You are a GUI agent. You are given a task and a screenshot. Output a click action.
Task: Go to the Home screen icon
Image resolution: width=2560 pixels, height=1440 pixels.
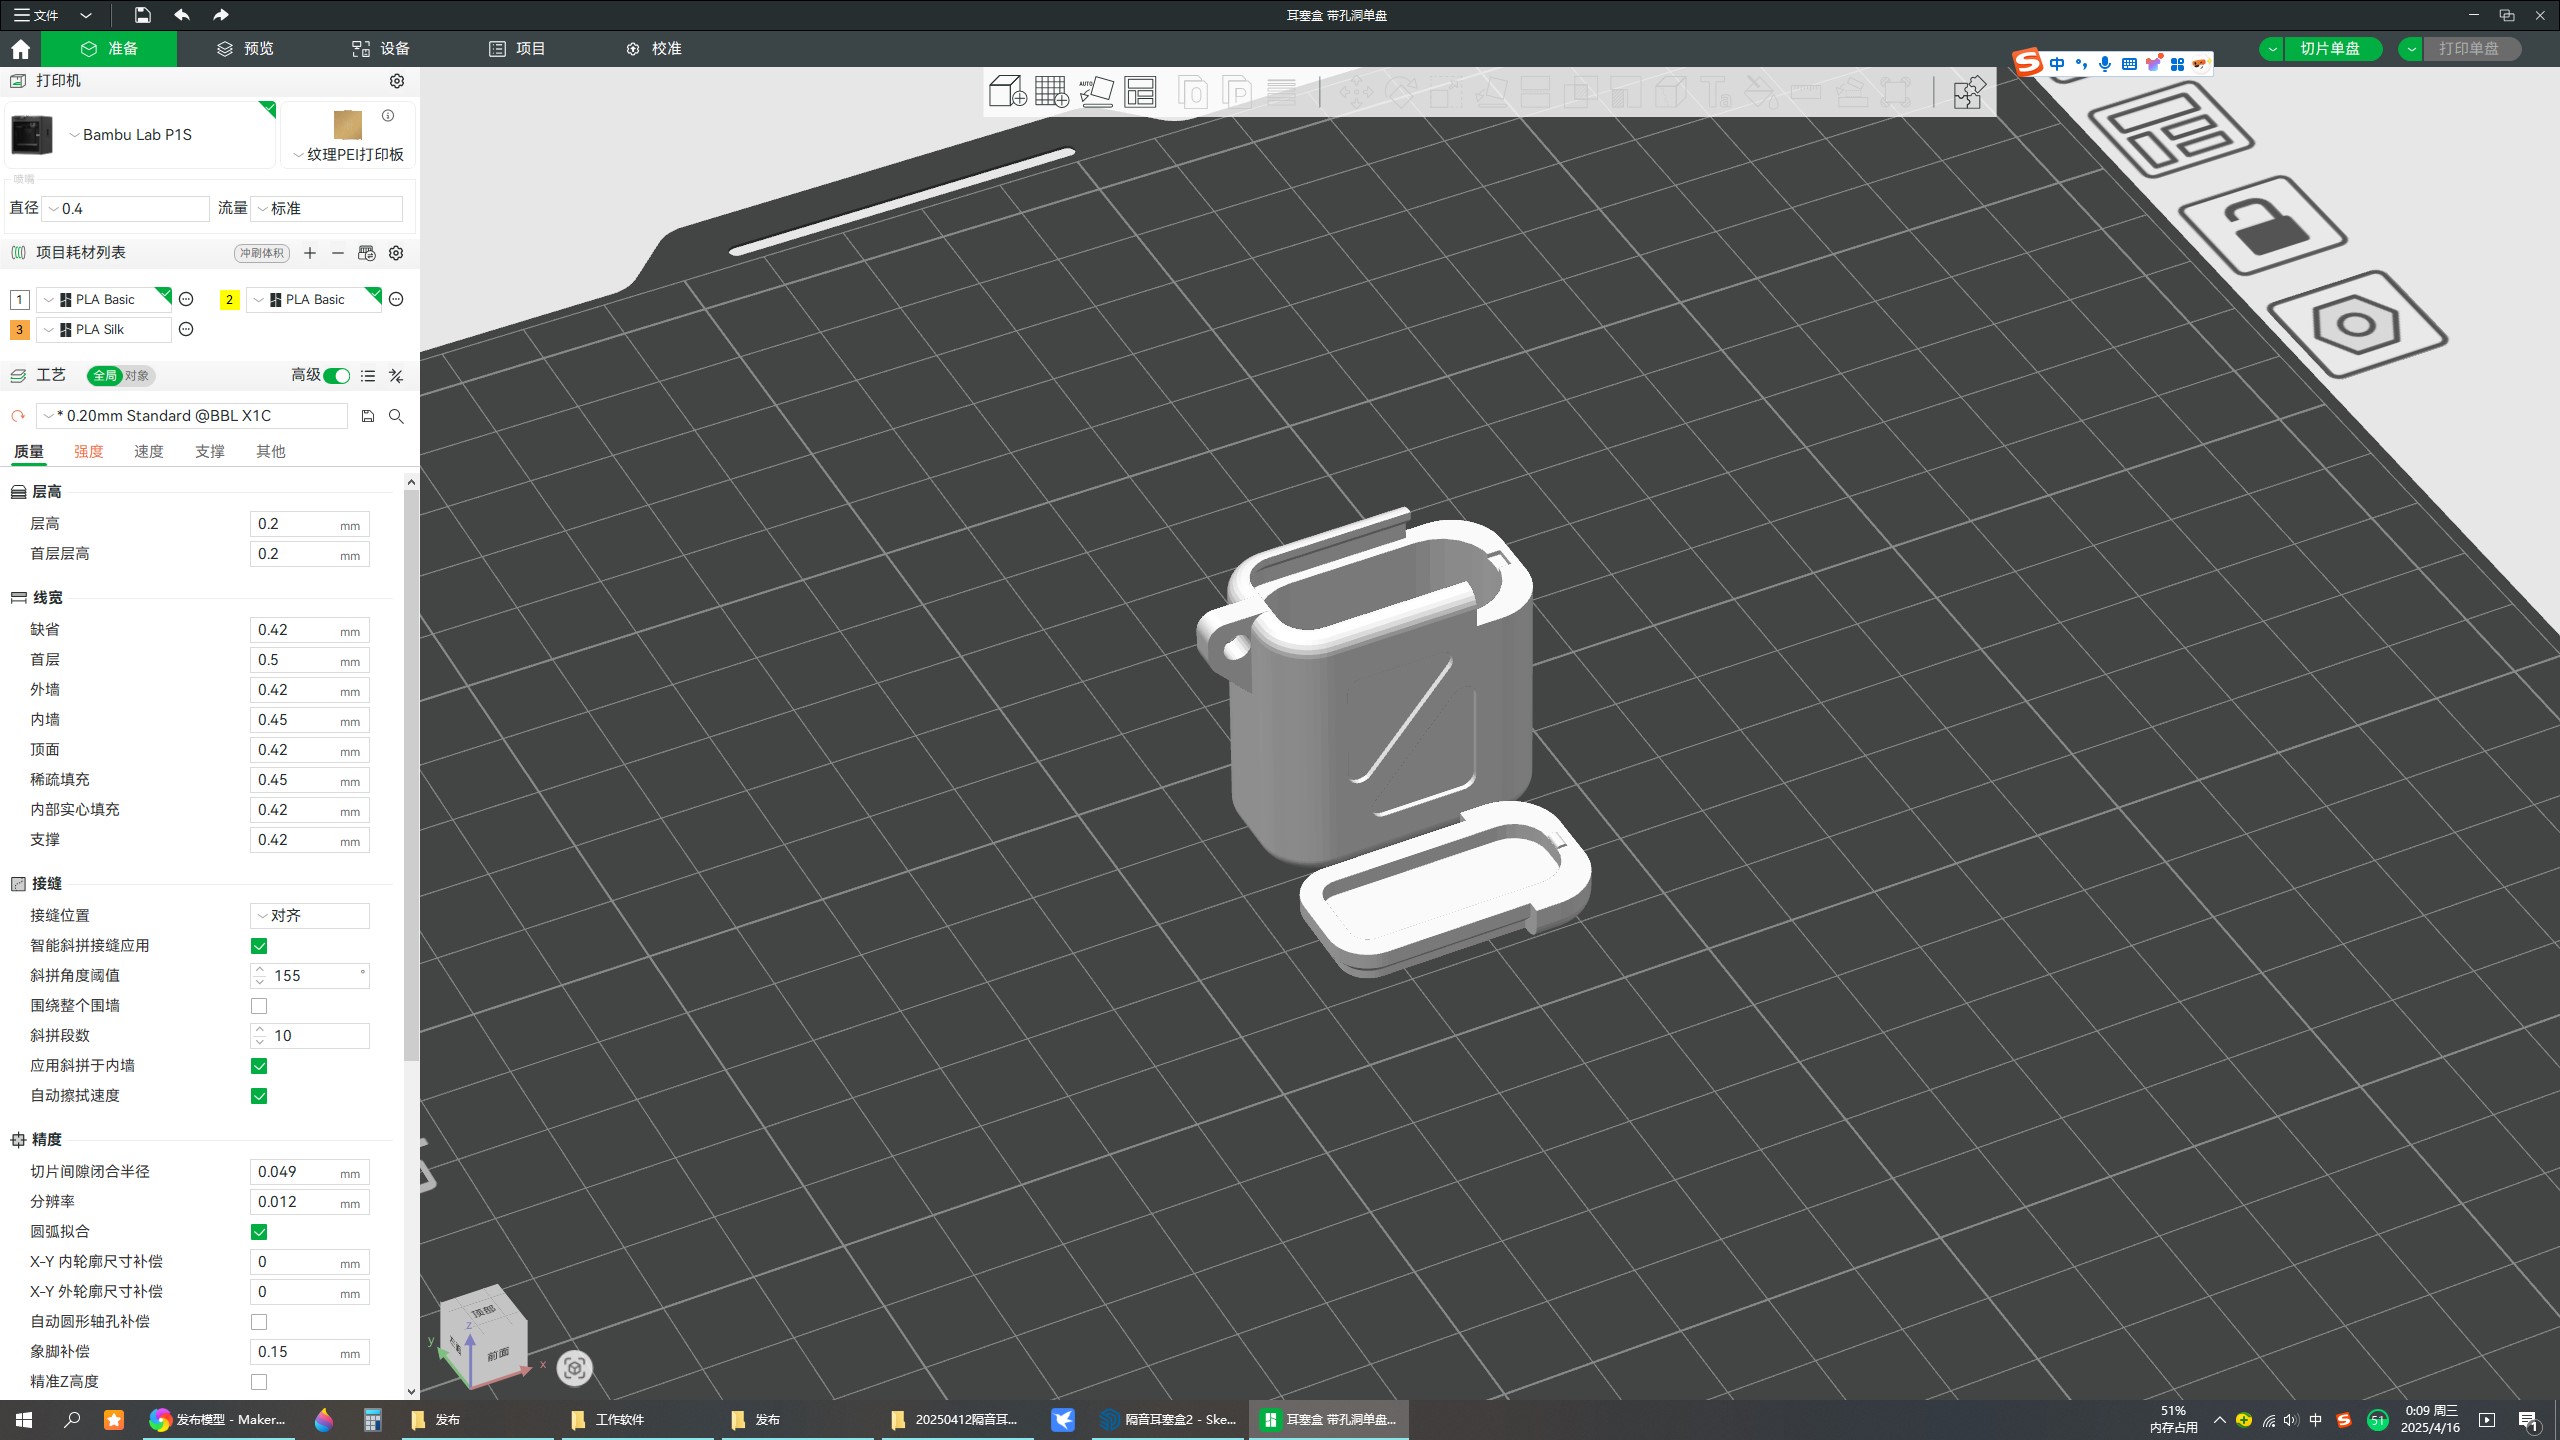20,49
